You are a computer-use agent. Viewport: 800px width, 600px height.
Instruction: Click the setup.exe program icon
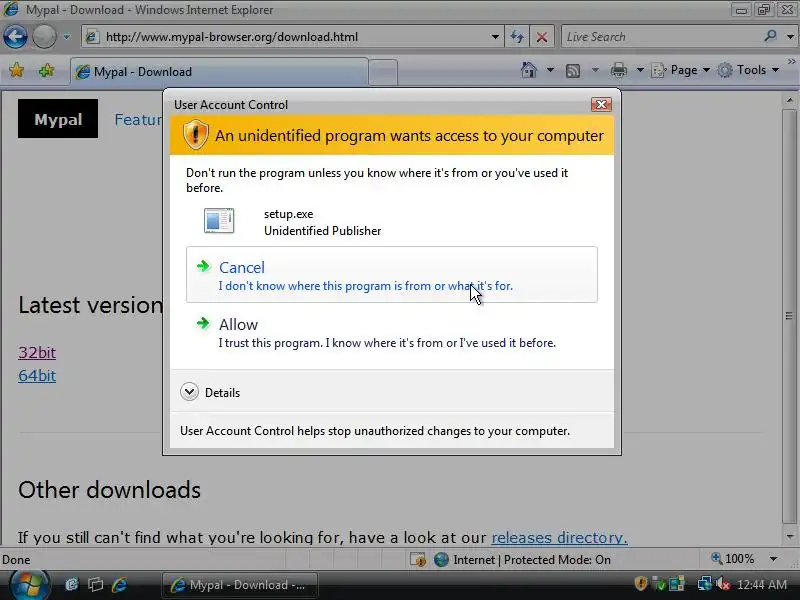(219, 221)
